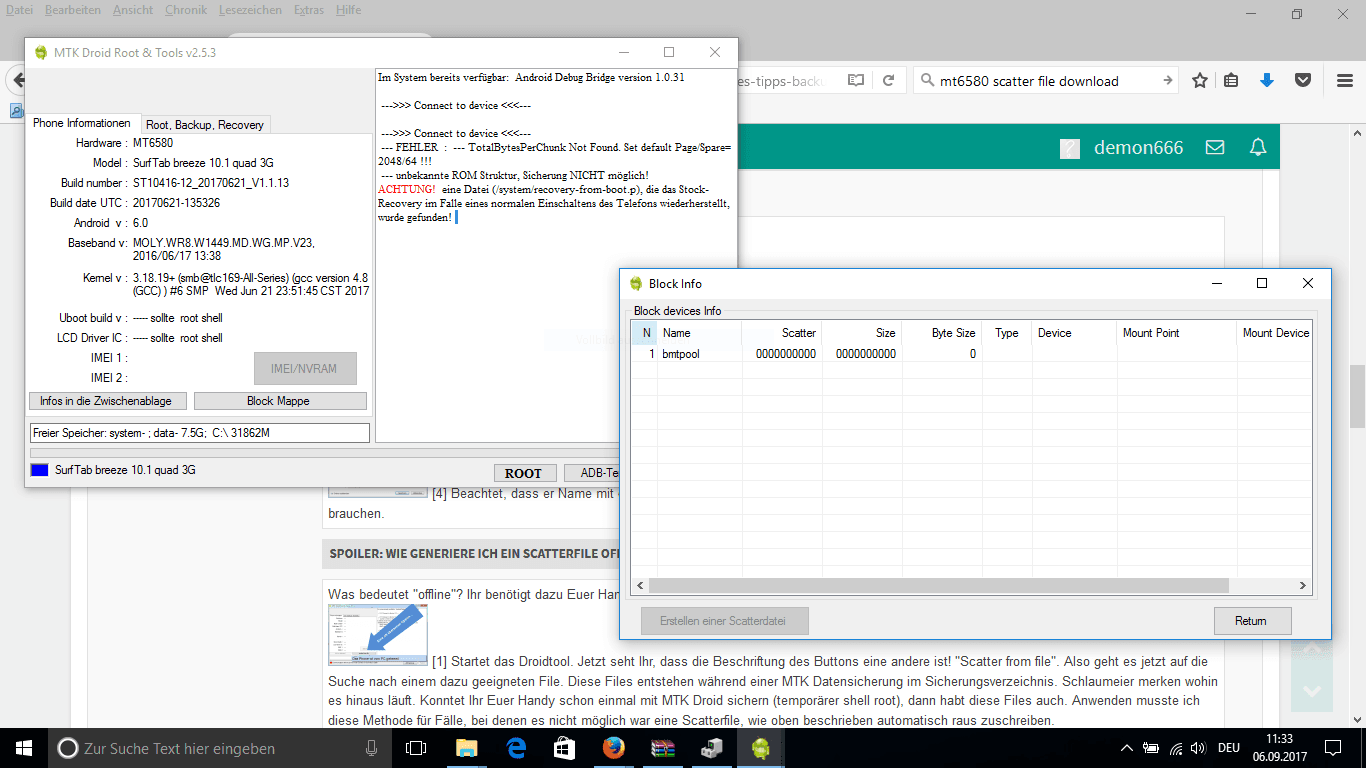
Task: Launch Edge from taskbar
Action: (516, 748)
